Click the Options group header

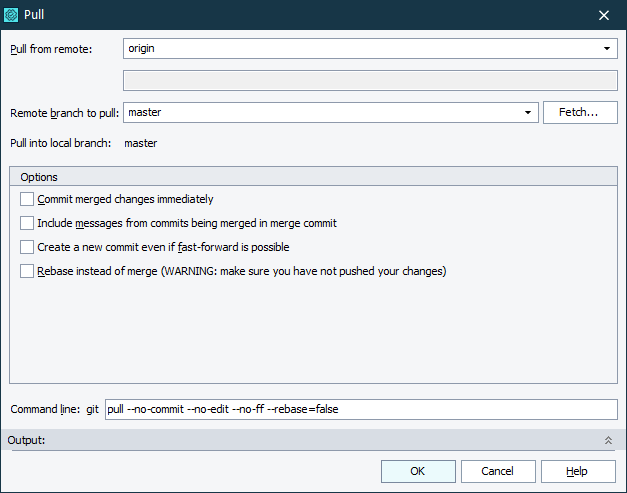point(40,177)
